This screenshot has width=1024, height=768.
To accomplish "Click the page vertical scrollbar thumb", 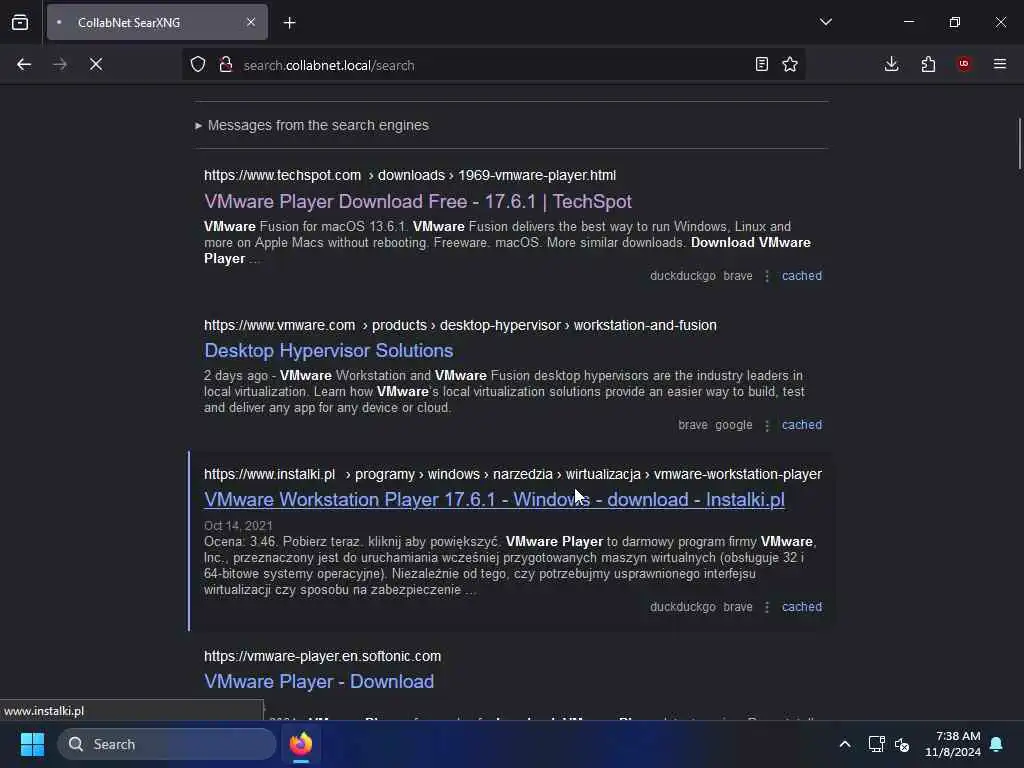I will (x=1019, y=144).
